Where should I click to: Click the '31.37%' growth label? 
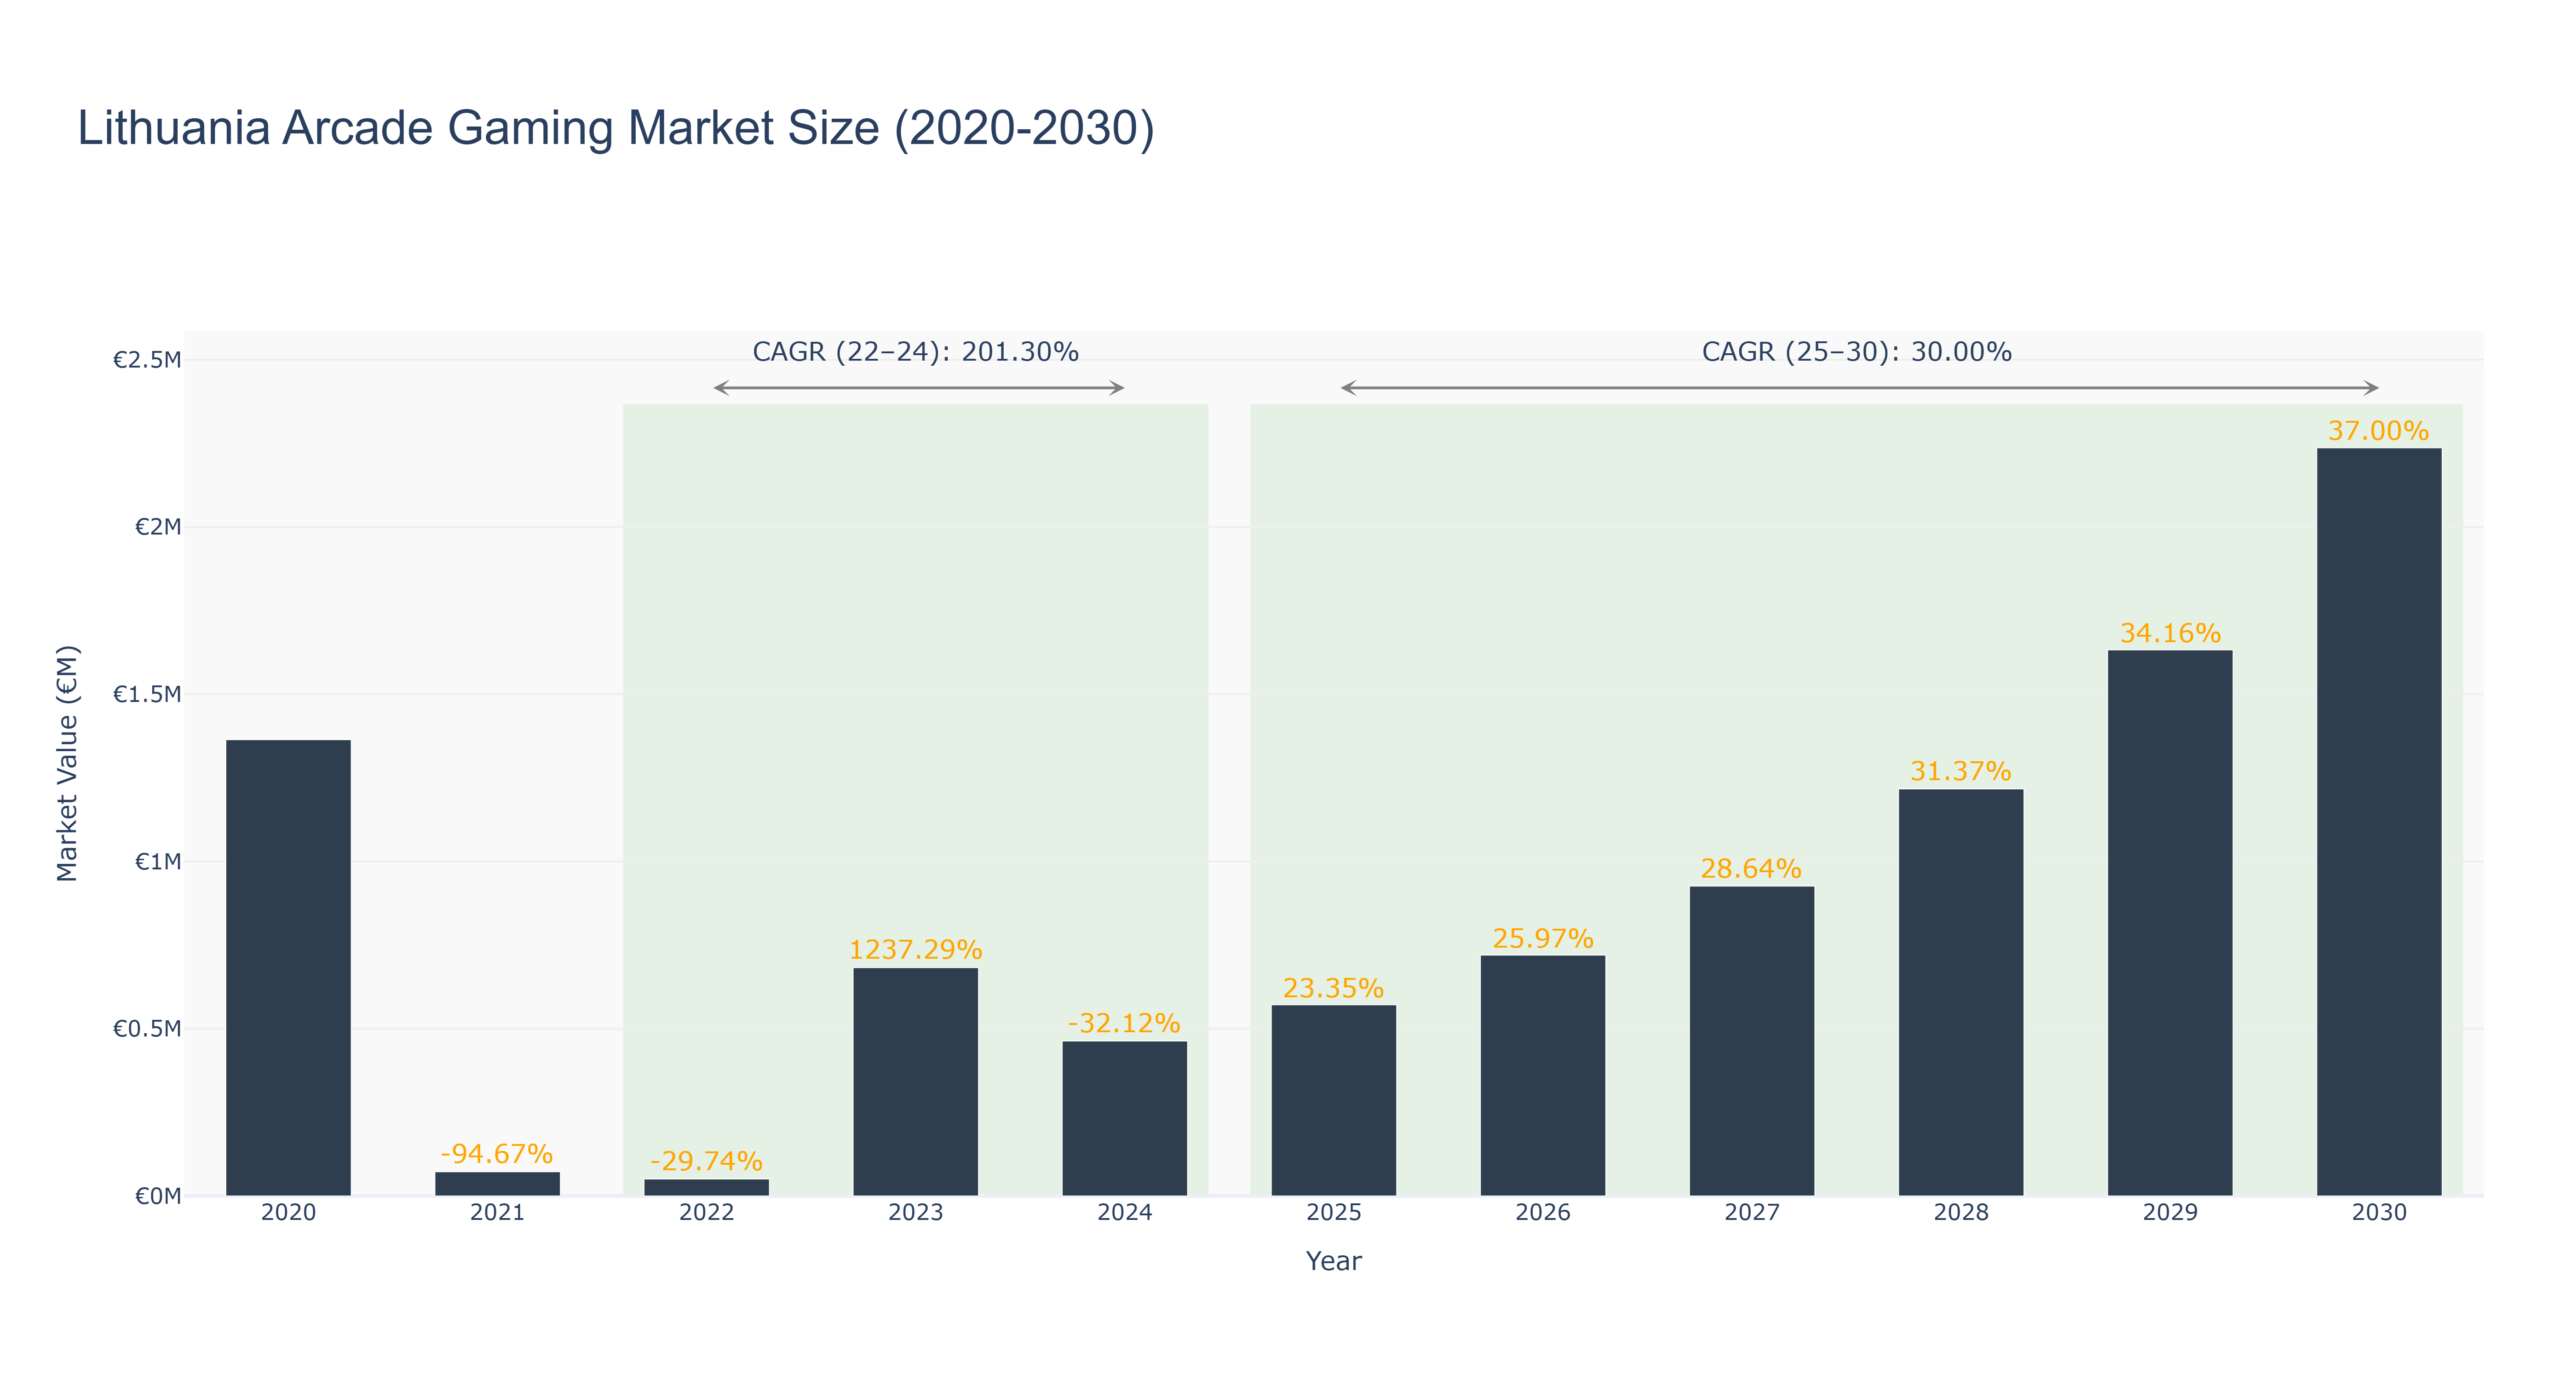tap(1960, 771)
